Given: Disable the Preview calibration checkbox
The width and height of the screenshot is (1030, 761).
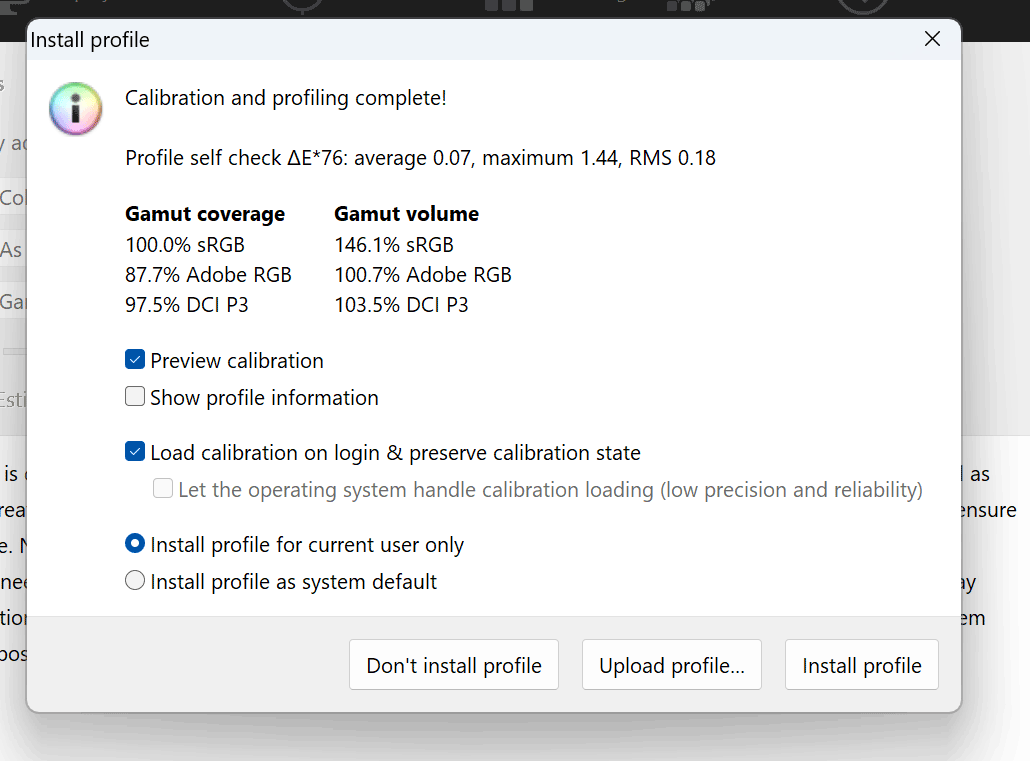Looking at the screenshot, I should click(x=135, y=361).
